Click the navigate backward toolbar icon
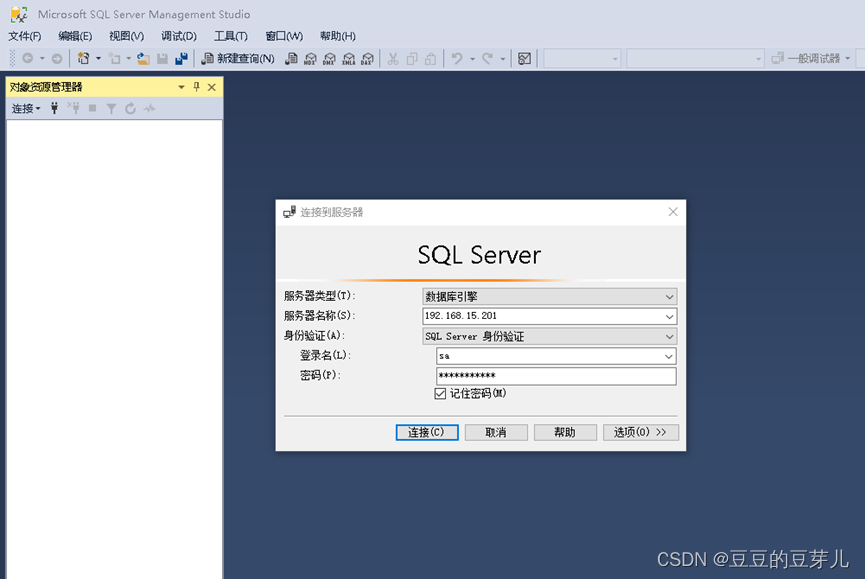Viewport: 865px width, 579px height. coord(28,58)
